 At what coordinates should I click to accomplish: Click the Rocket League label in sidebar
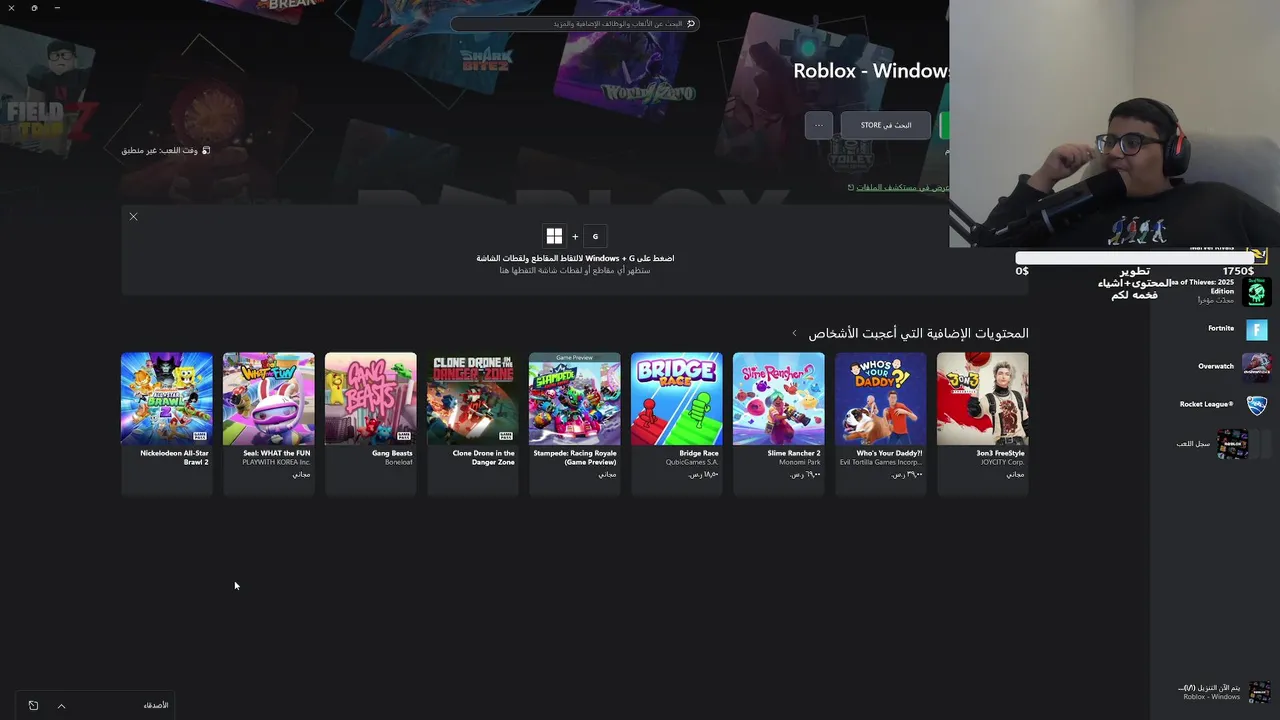click(x=1207, y=404)
